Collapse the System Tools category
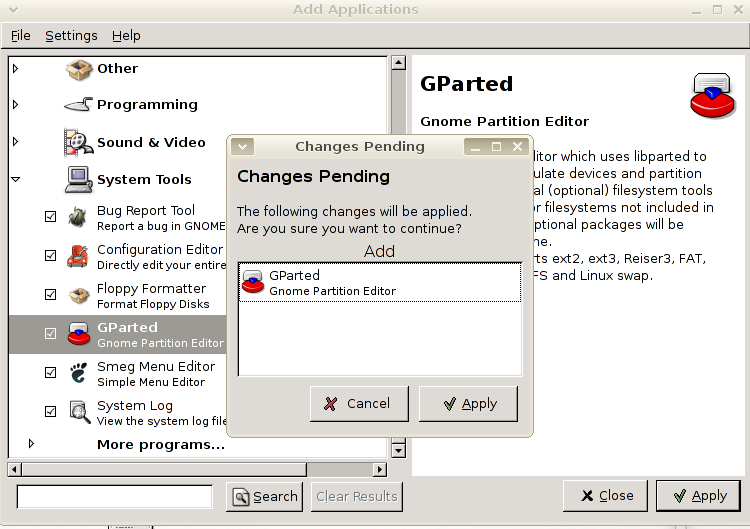750x529 pixels. (16, 179)
